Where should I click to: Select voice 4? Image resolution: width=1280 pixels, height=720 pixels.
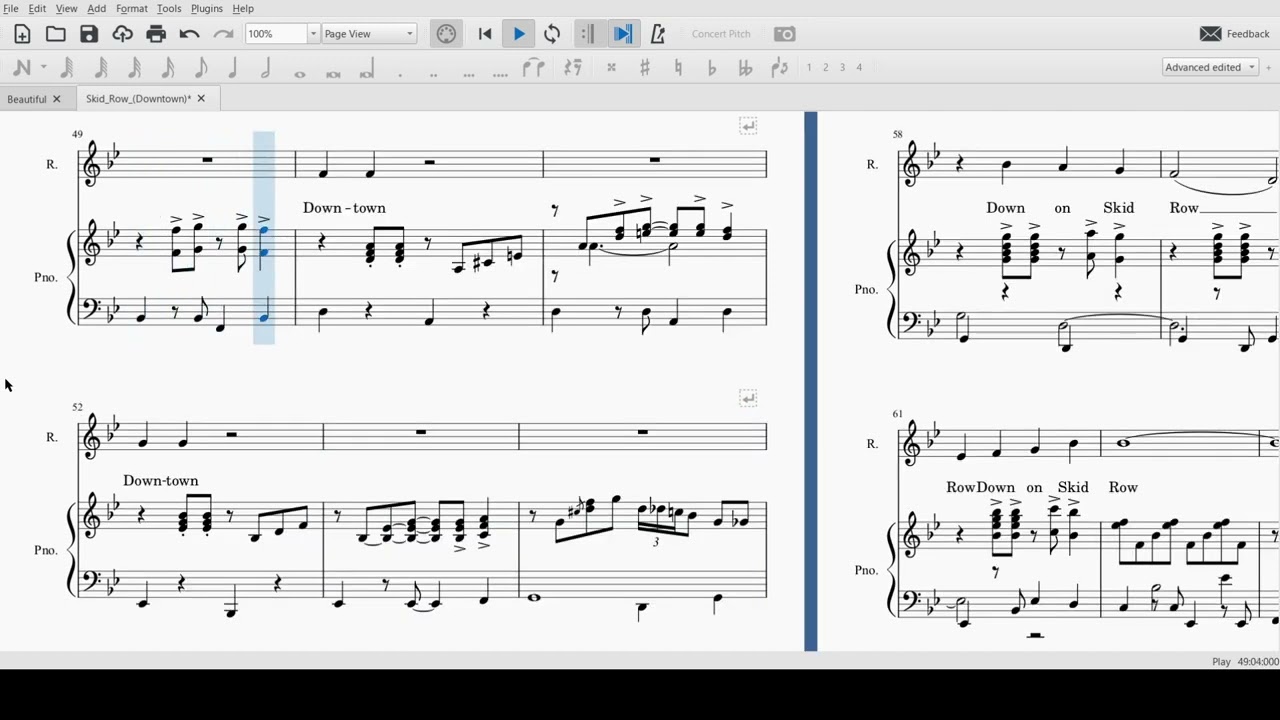pyautogui.click(x=858, y=67)
